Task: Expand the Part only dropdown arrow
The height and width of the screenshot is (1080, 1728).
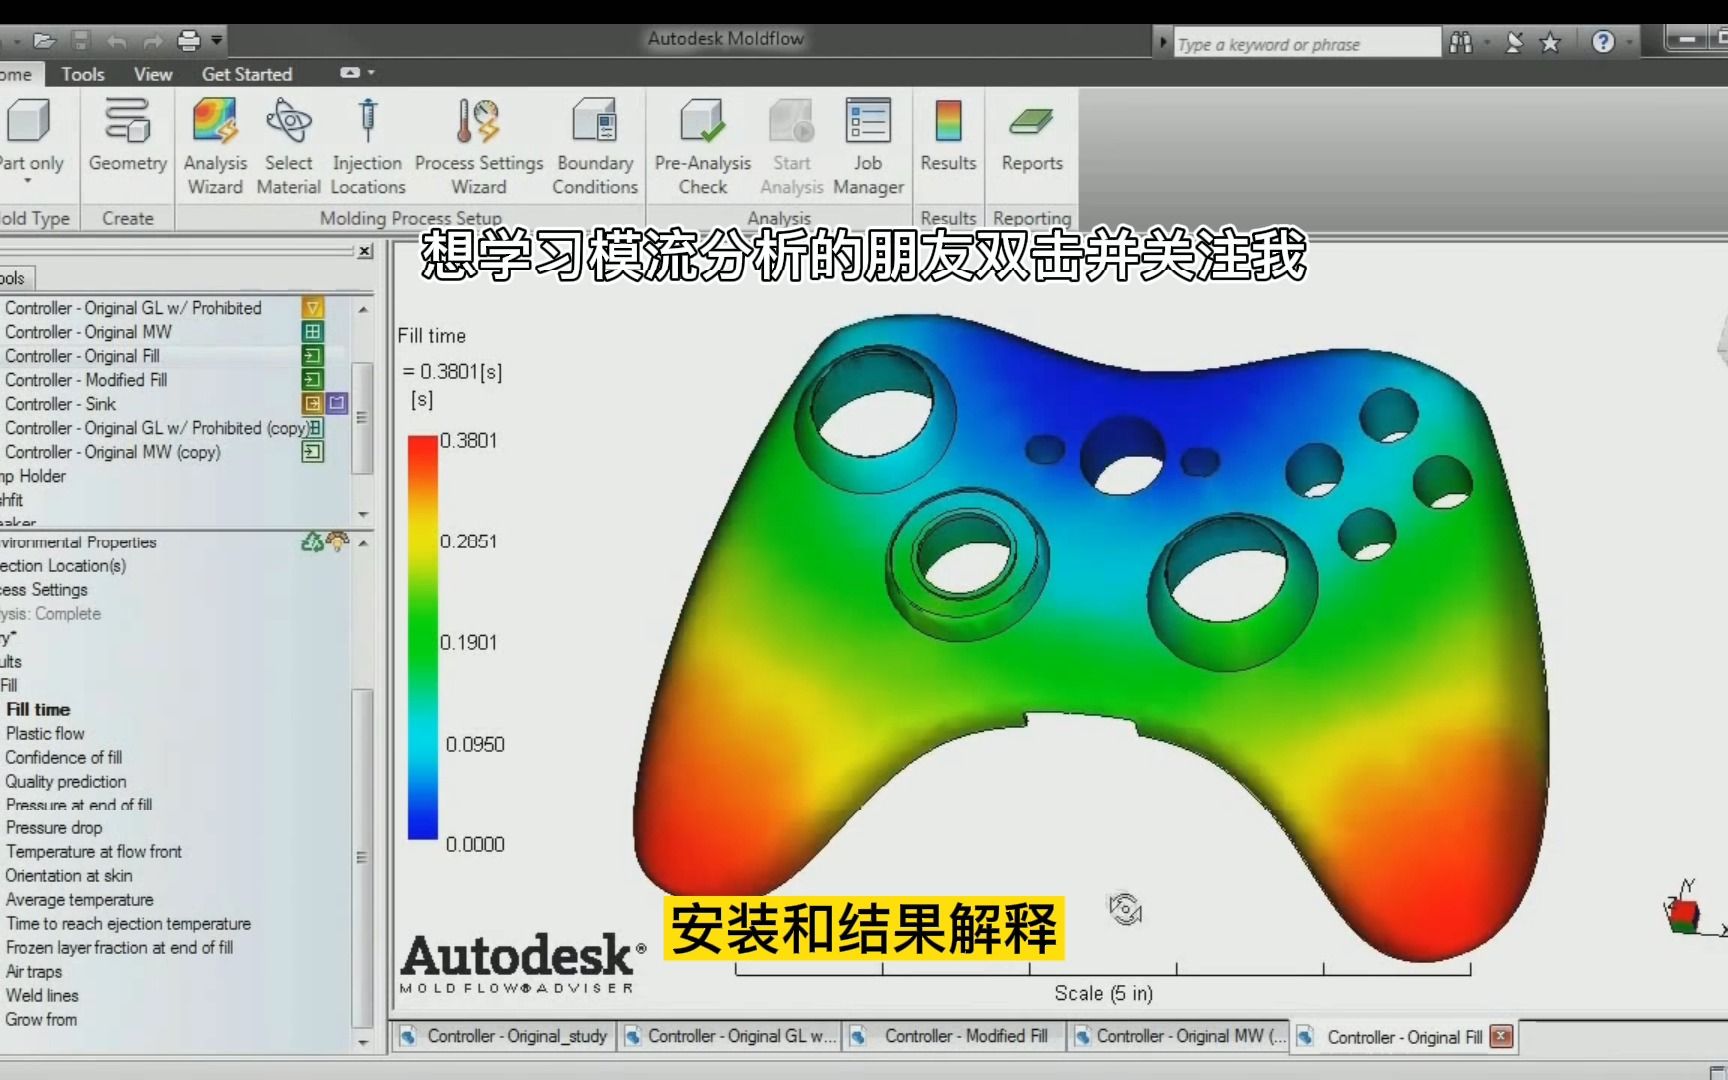Action: pos(27,181)
